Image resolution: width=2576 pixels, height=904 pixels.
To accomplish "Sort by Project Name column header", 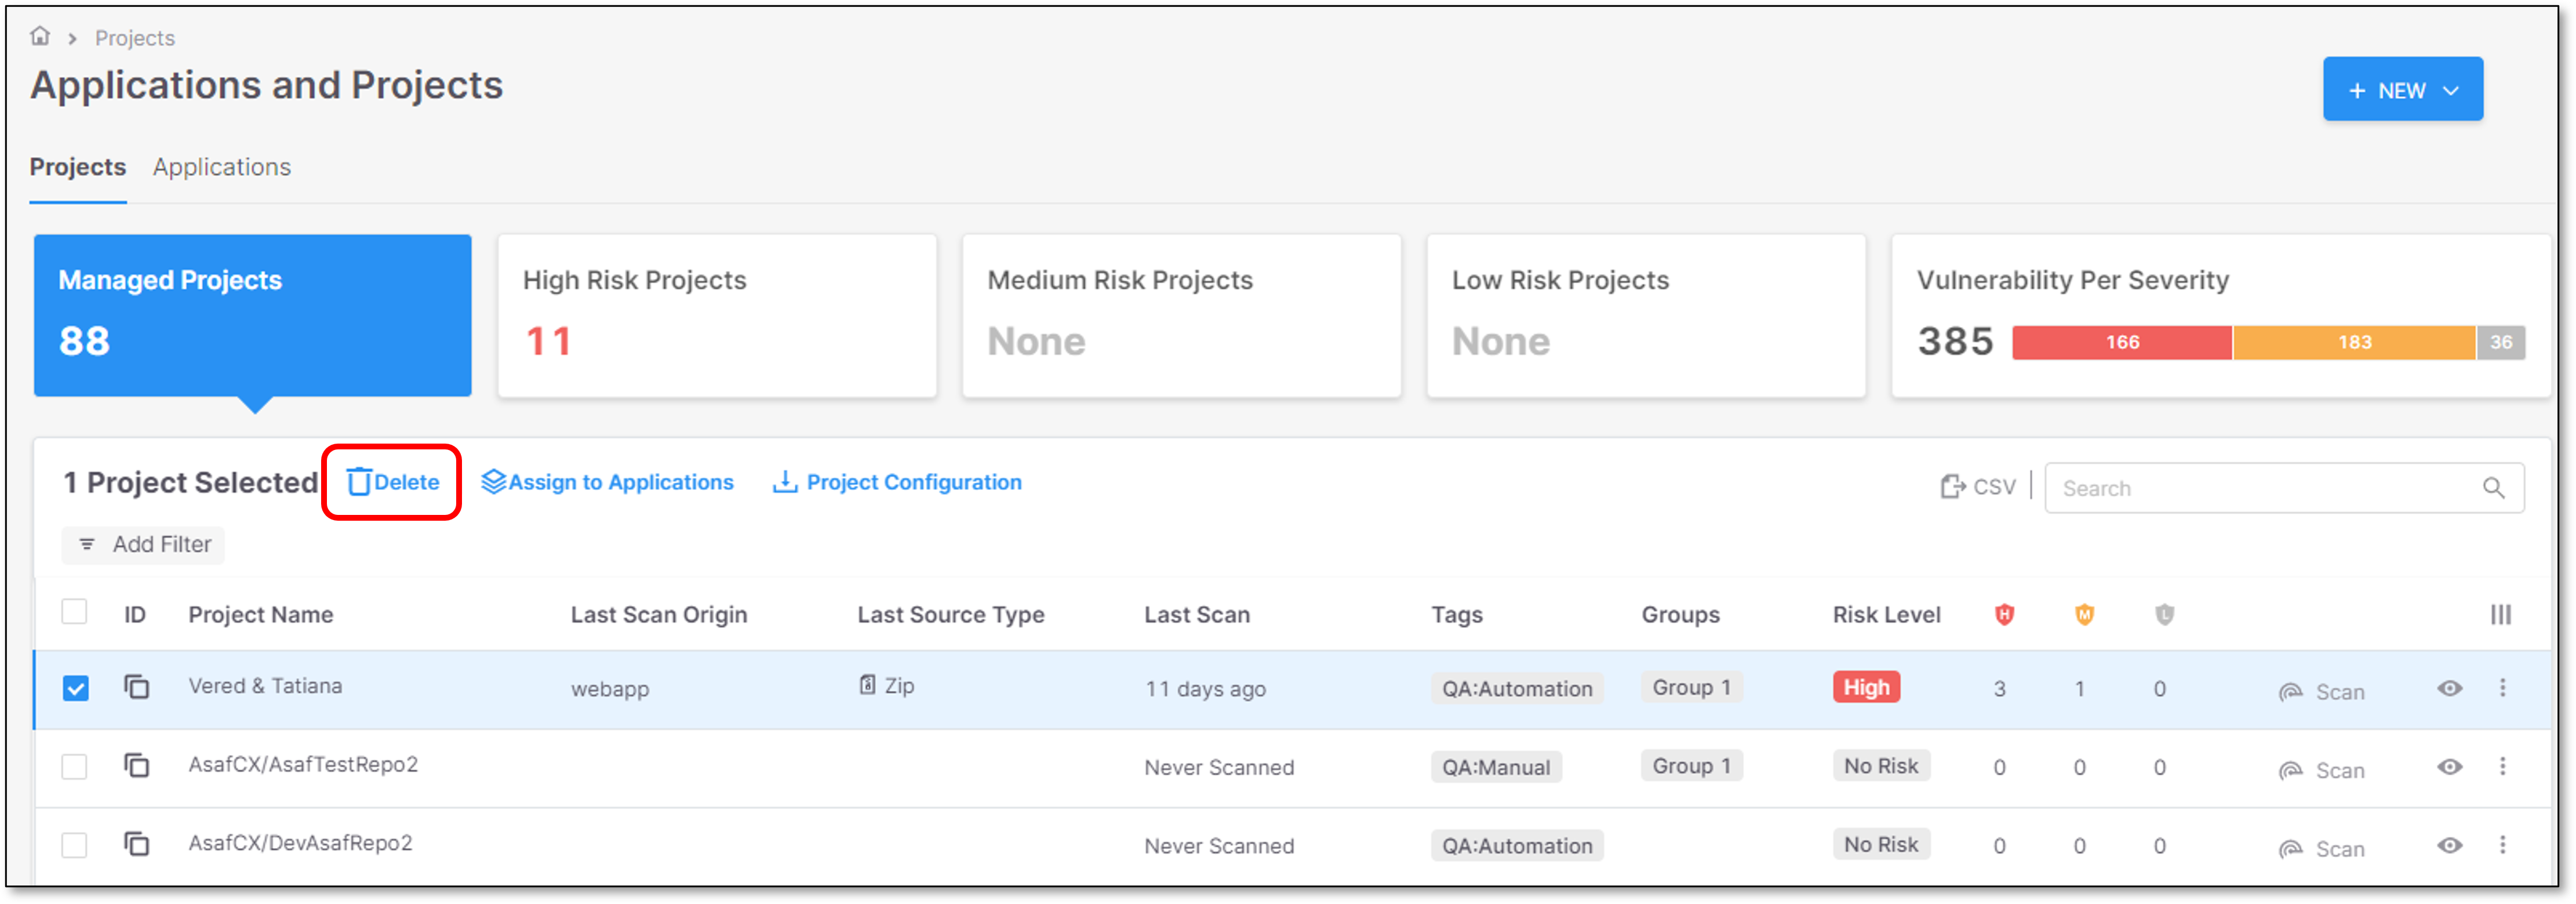I will point(261,615).
